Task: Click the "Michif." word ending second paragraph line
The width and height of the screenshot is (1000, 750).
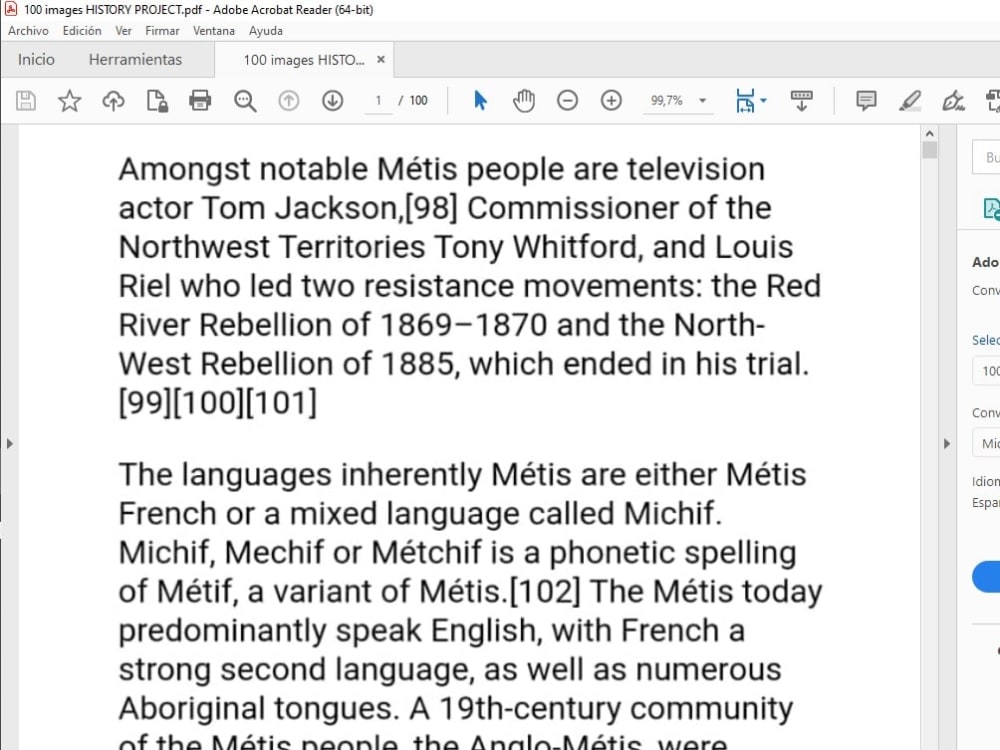Action: tap(673, 513)
